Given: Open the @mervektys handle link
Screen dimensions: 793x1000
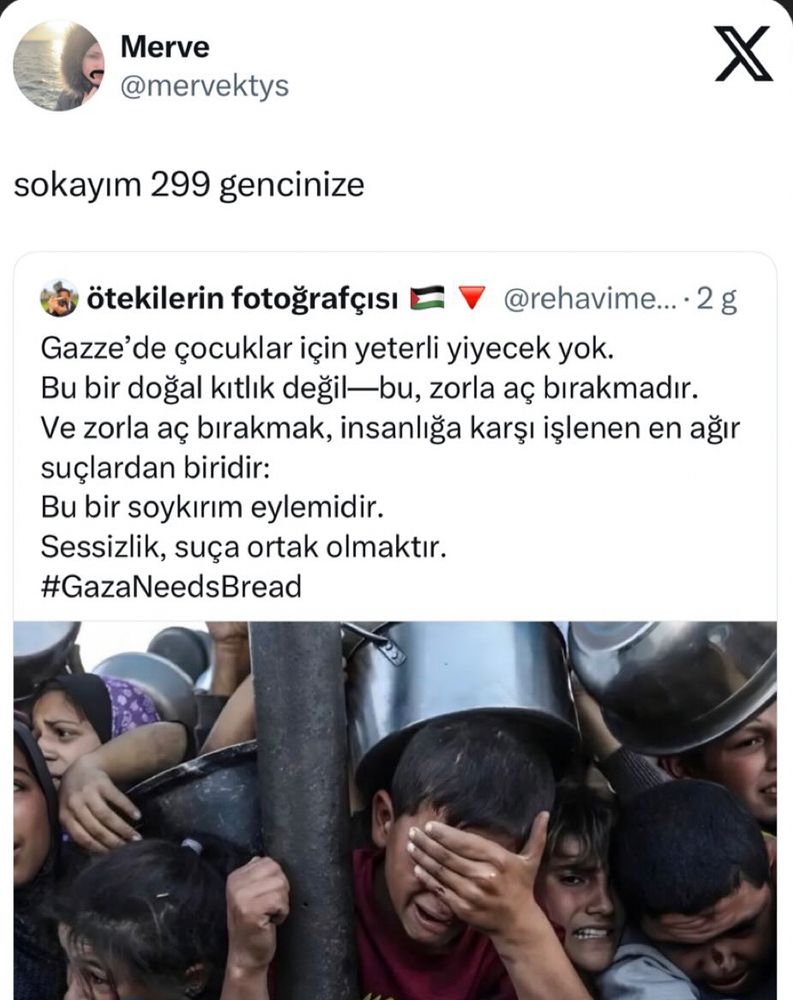Looking at the screenshot, I should click(x=204, y=85).
